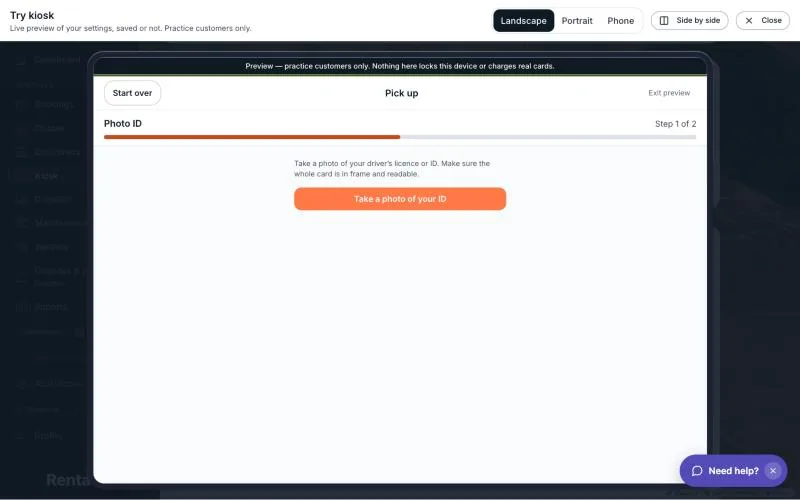Close the Try kiosk preview
Image resolution: width=800 pixels, height=500 pixels.
[763, 20]
